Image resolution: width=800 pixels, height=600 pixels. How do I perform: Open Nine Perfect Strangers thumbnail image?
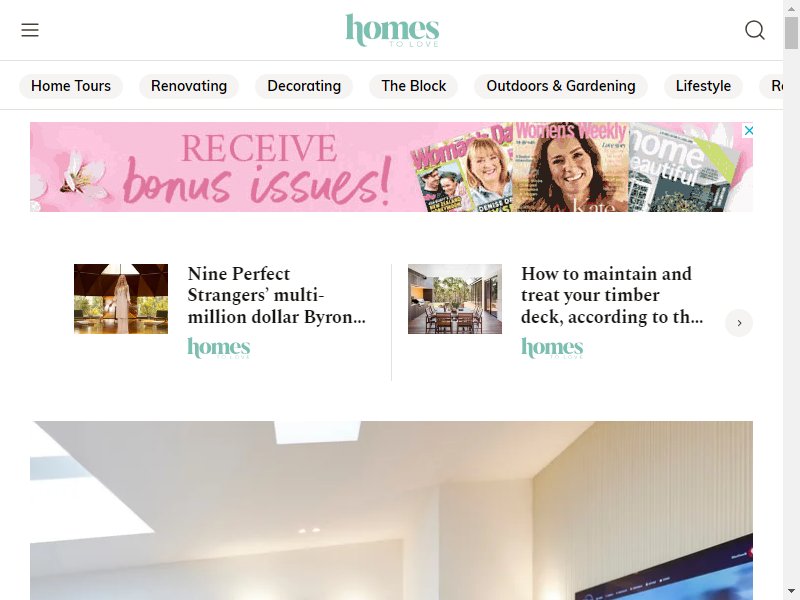tap(121, 299)
